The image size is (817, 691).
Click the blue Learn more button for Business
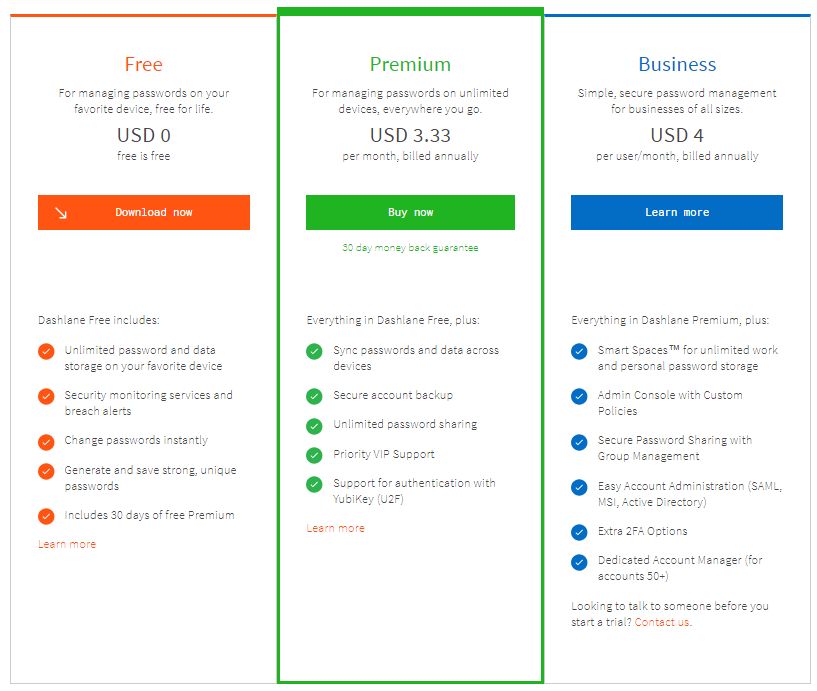point(677,212)
